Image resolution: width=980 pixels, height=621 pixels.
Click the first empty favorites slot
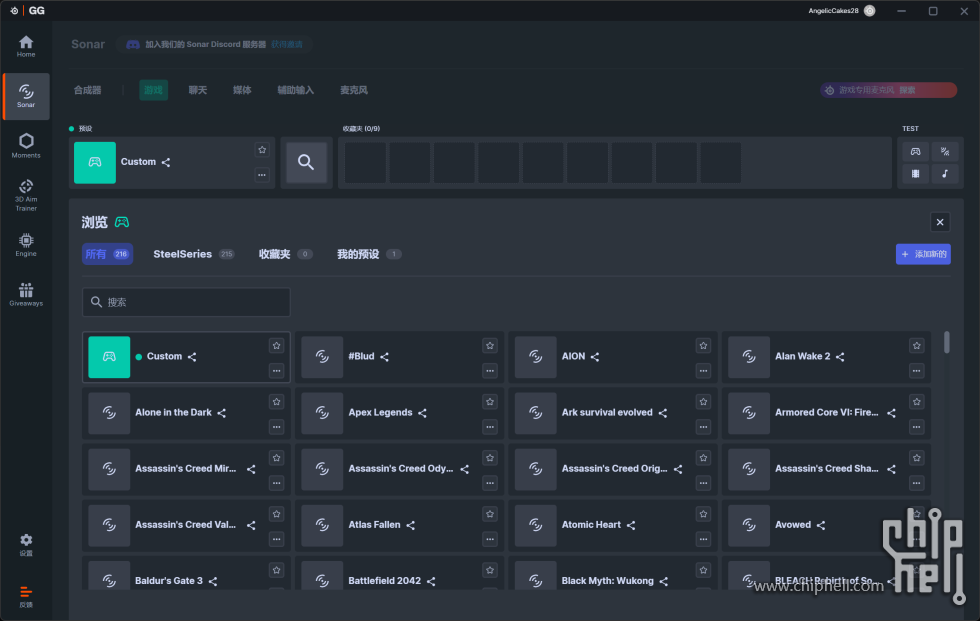(365, 162)
